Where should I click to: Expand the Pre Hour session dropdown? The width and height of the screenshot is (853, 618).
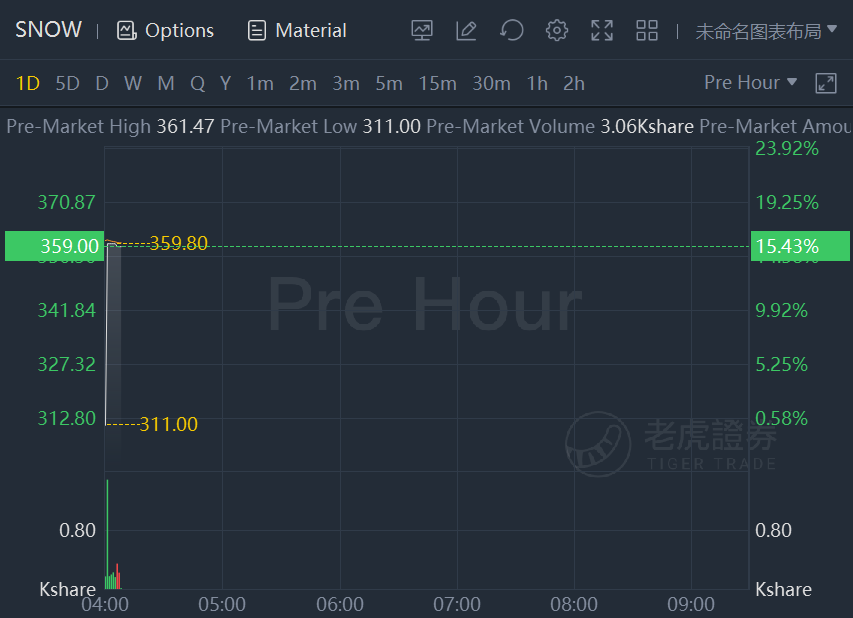coord(750,83)
